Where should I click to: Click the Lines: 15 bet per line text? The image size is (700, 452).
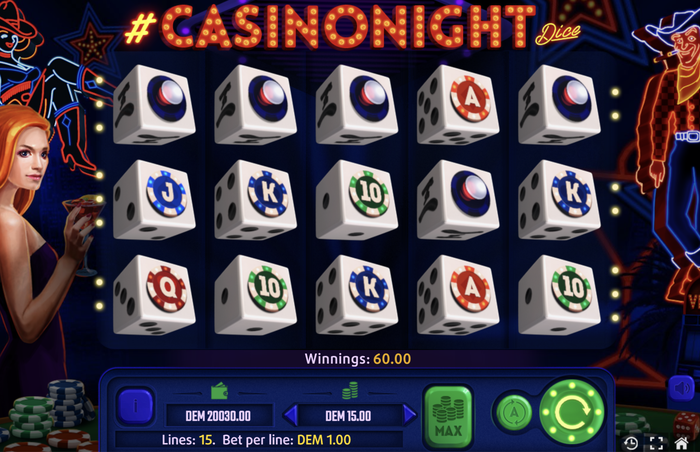point(256,439)
